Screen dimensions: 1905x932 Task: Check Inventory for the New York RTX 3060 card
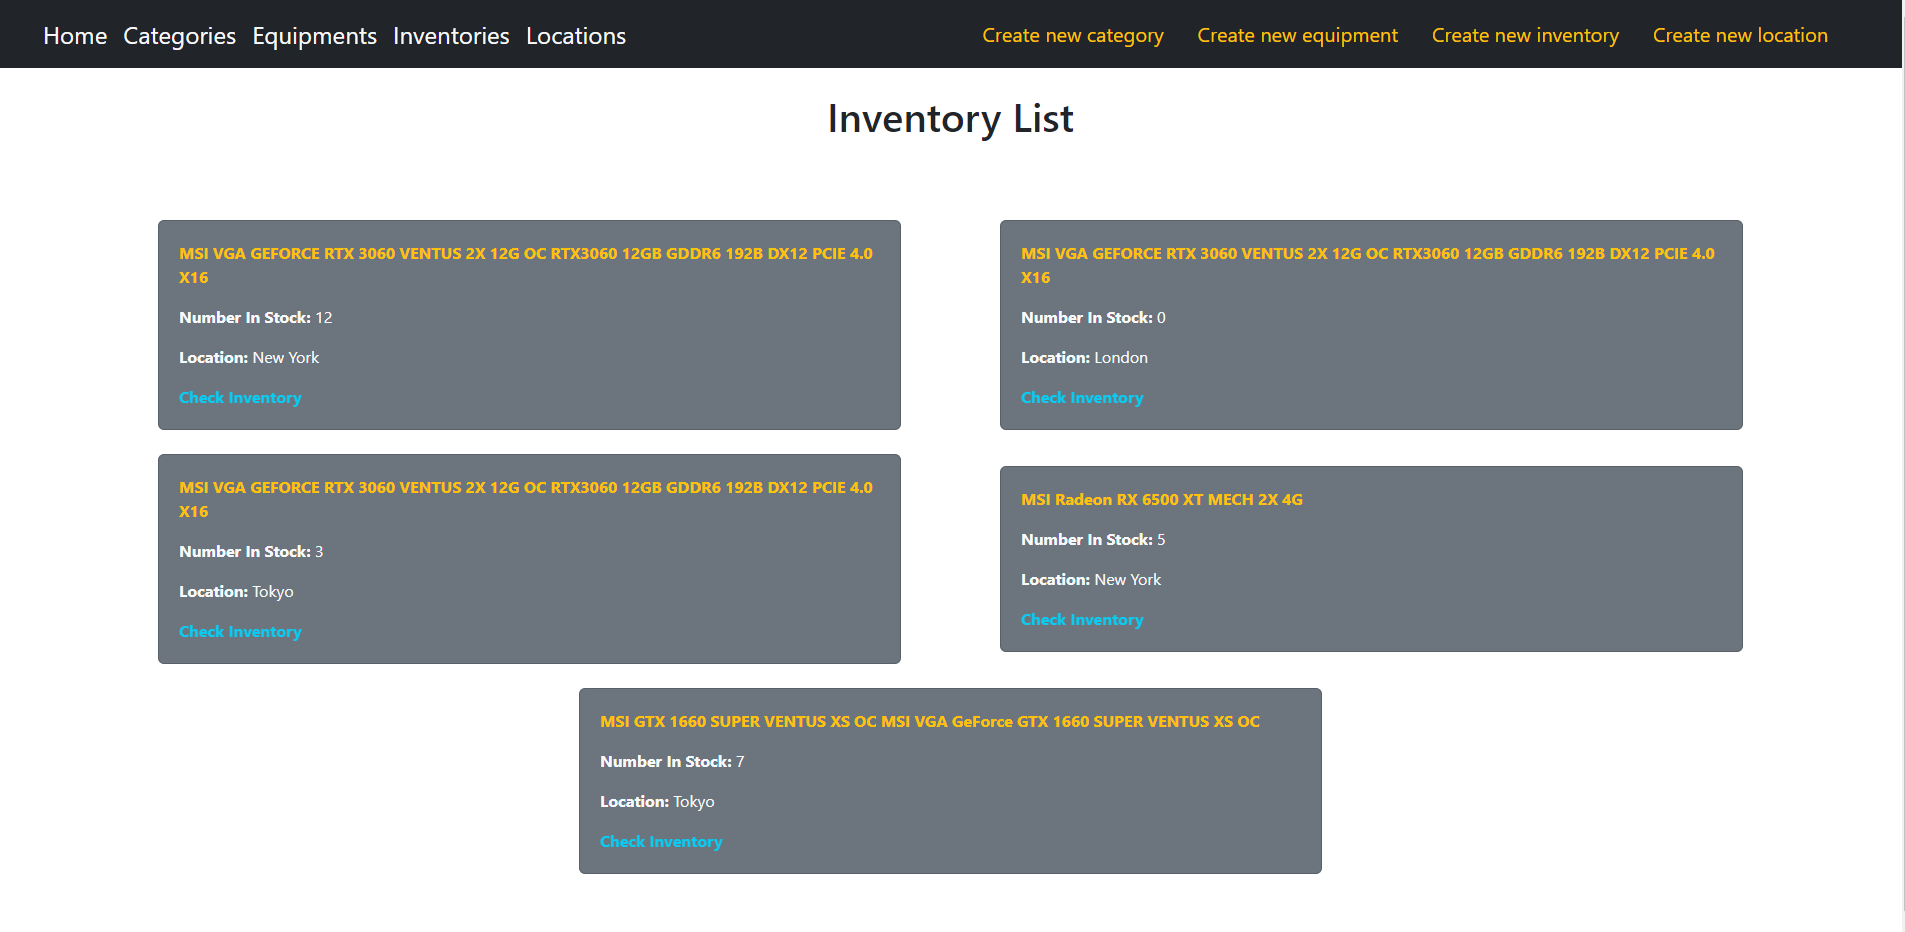(x=240, y=397)
